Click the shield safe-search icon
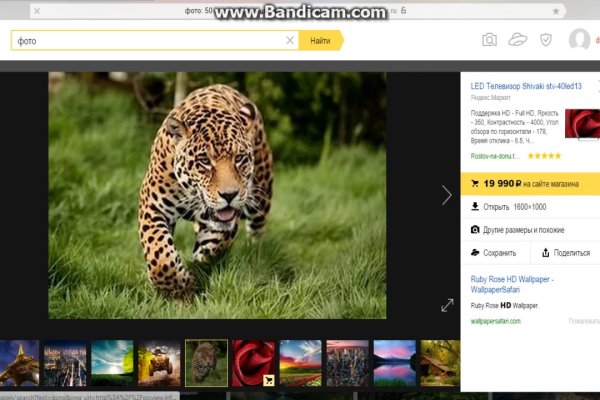This screenshot has height=400, width=600. coord(545,40)
